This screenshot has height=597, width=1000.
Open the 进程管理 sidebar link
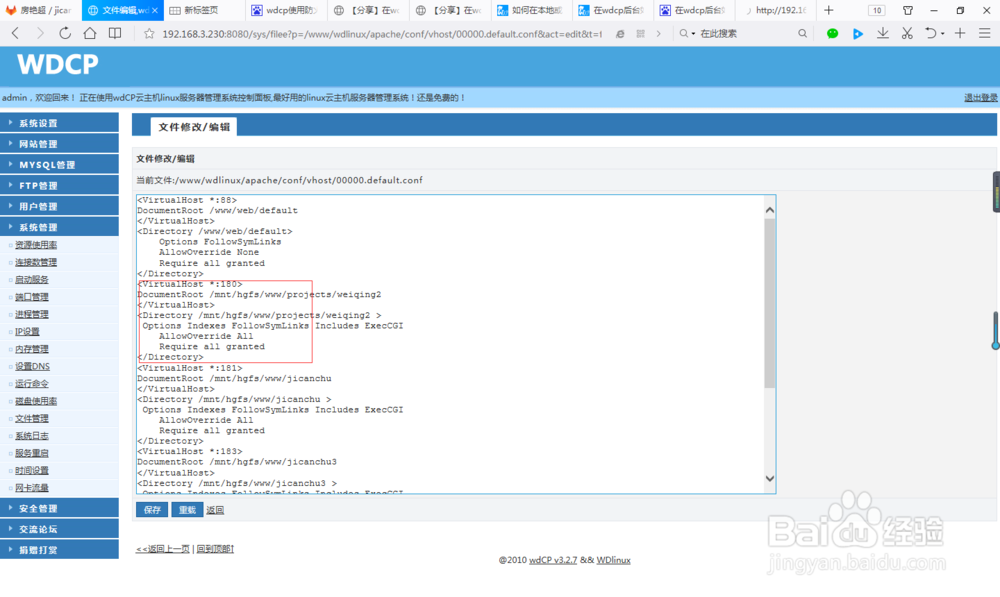[32, 314]
